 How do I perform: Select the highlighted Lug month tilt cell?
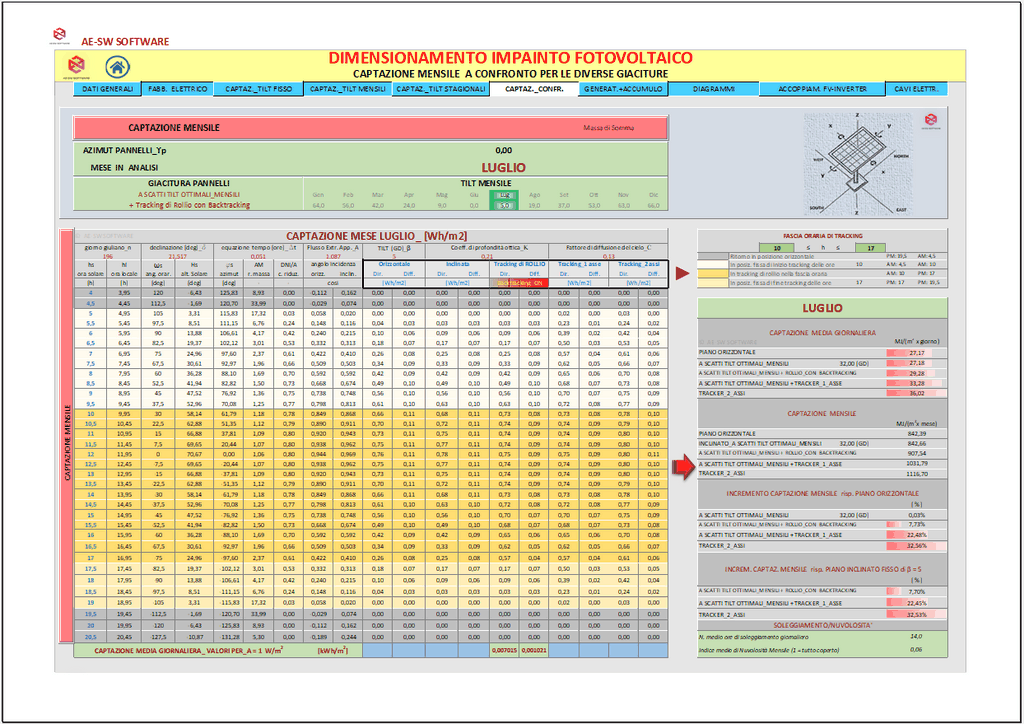coord(505,196)
